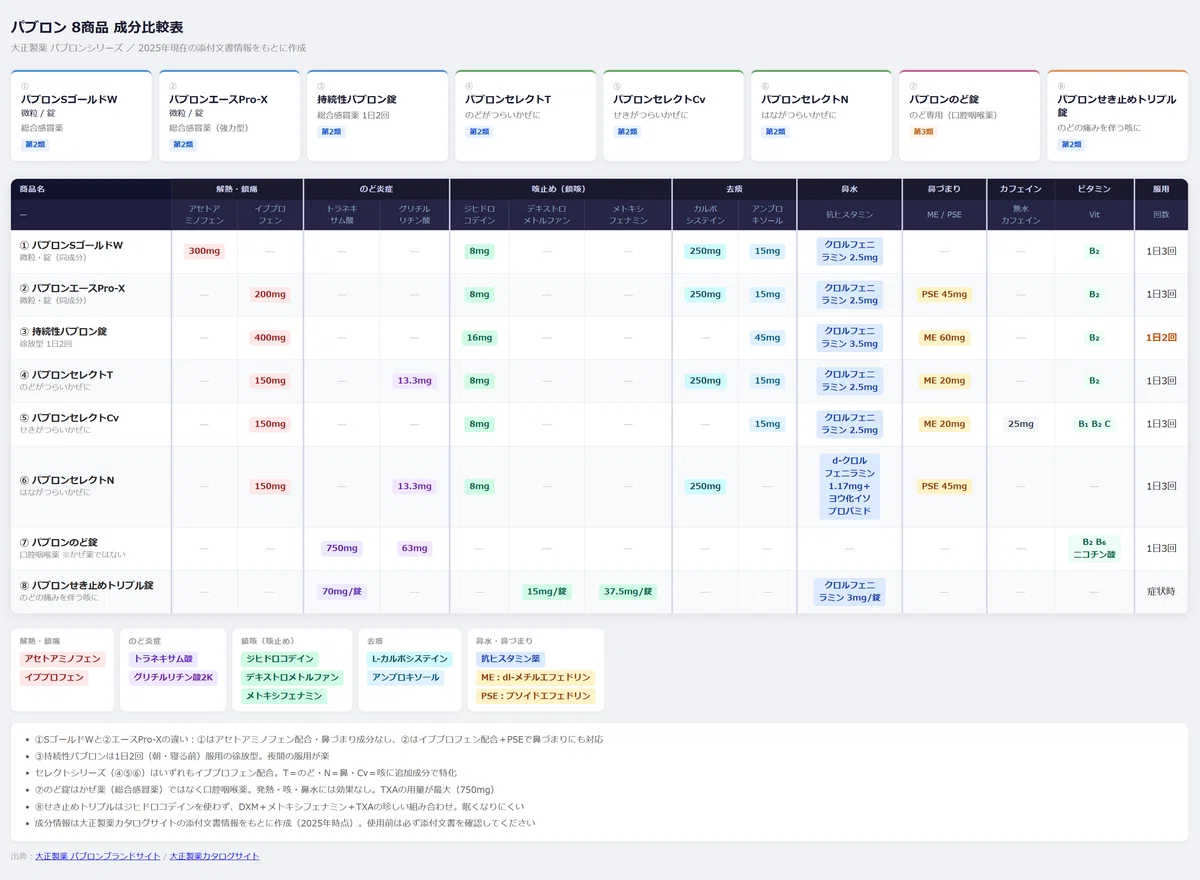Click the 1日2回 dosage cell
Screen dimensions: 1200x880
pyautogui.click(x=1161, y=337)
